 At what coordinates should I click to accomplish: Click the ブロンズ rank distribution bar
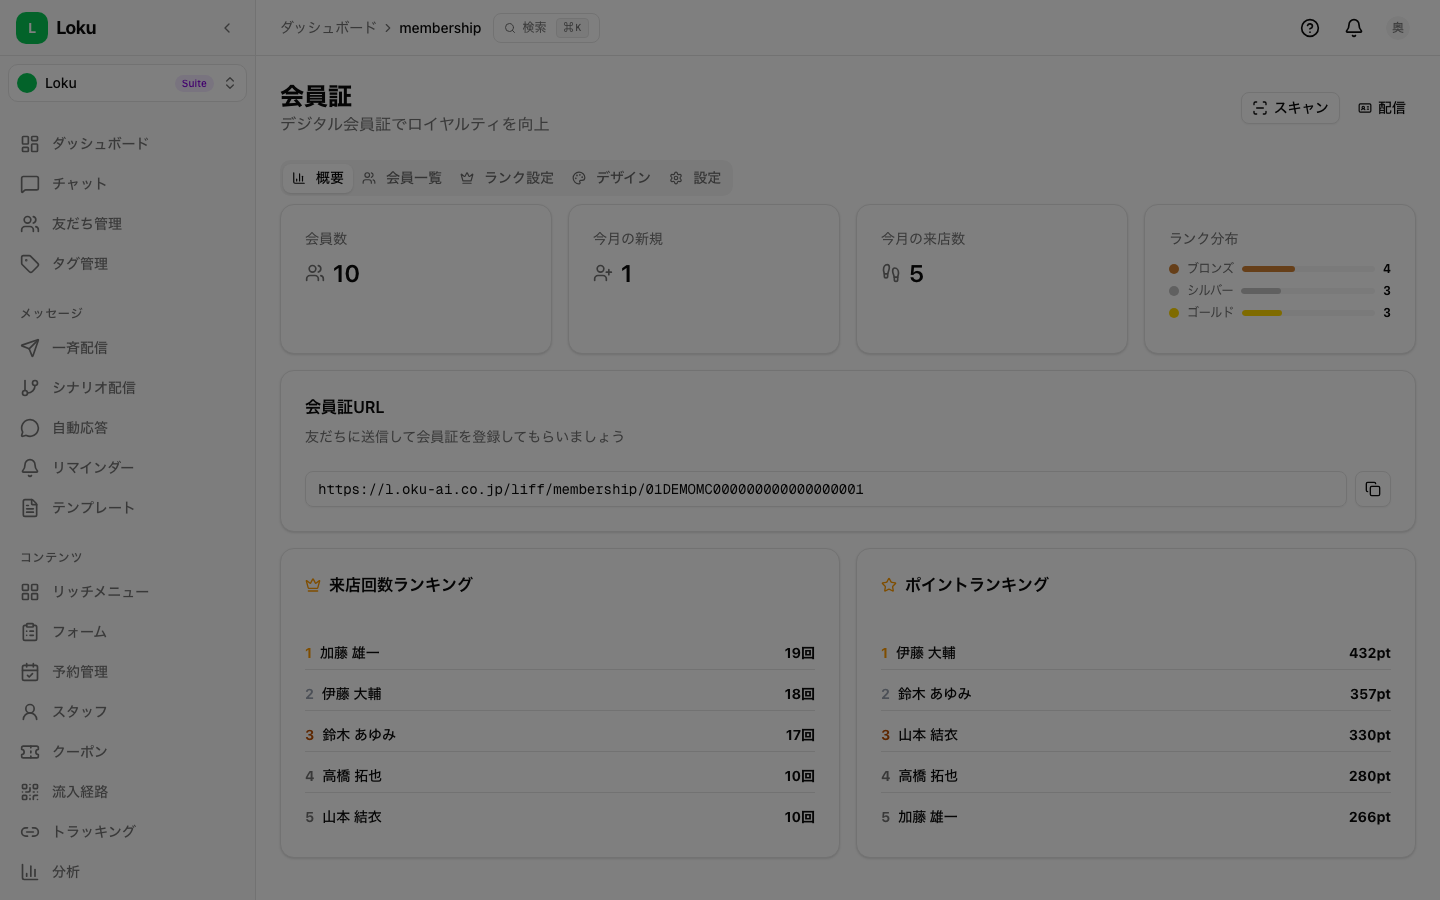pyautogui.click(x=1308, y=269)
